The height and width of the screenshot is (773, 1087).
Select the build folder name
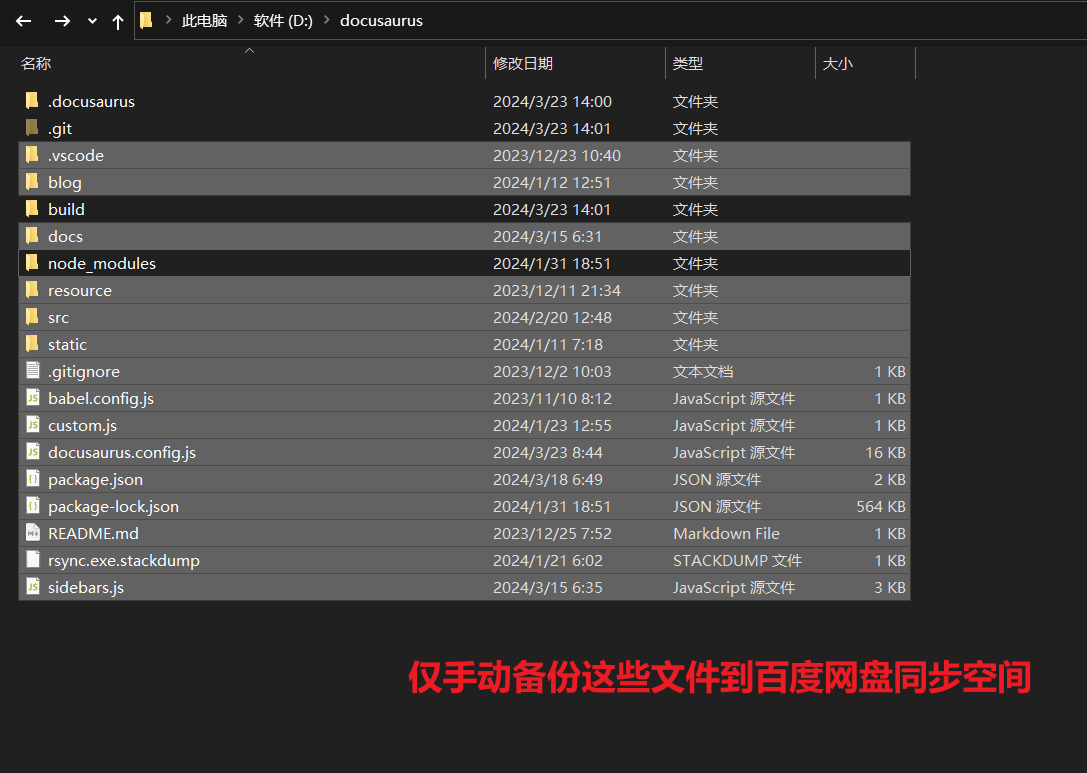click(67, 209)
